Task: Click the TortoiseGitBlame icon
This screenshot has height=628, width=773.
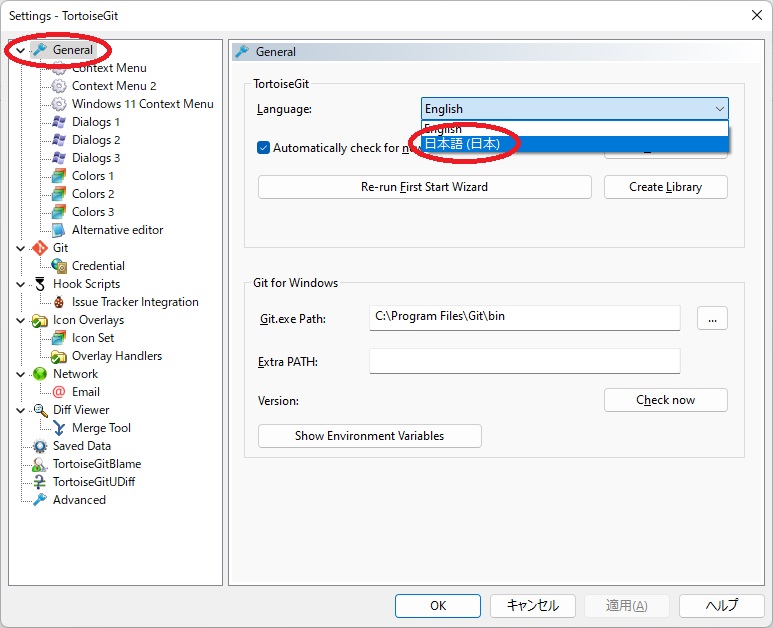Action: click(x=40, y=464)
